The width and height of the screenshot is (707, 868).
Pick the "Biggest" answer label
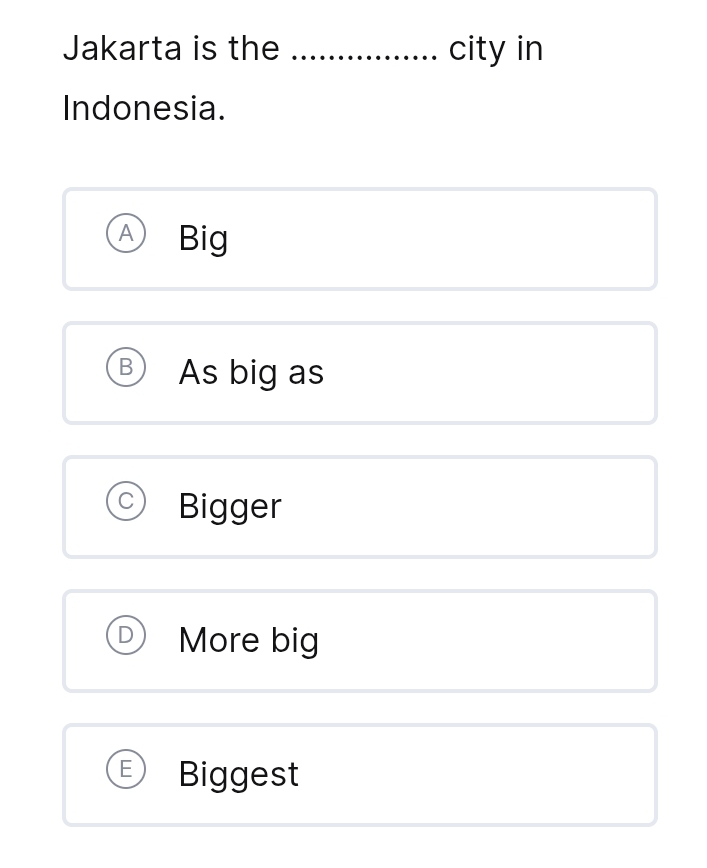(238, 775)
